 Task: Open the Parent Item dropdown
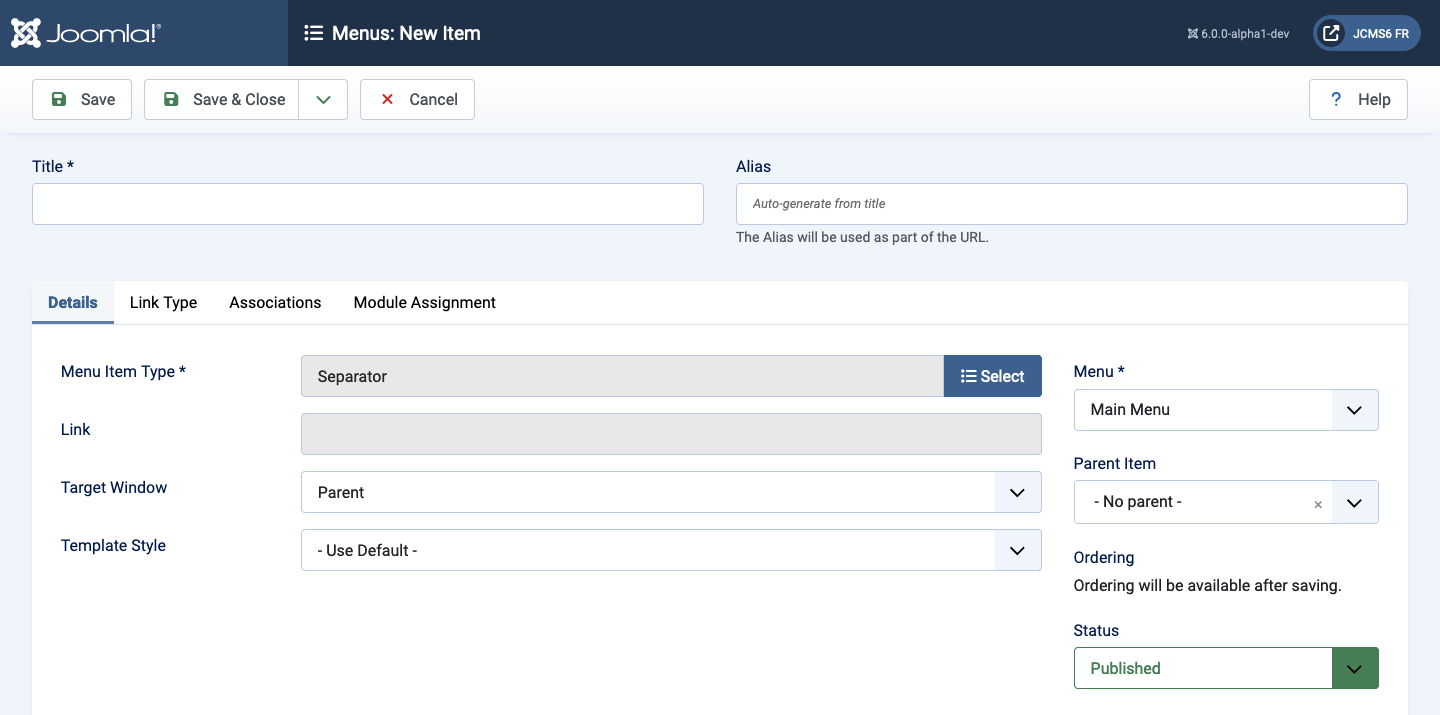point(1355,502)
